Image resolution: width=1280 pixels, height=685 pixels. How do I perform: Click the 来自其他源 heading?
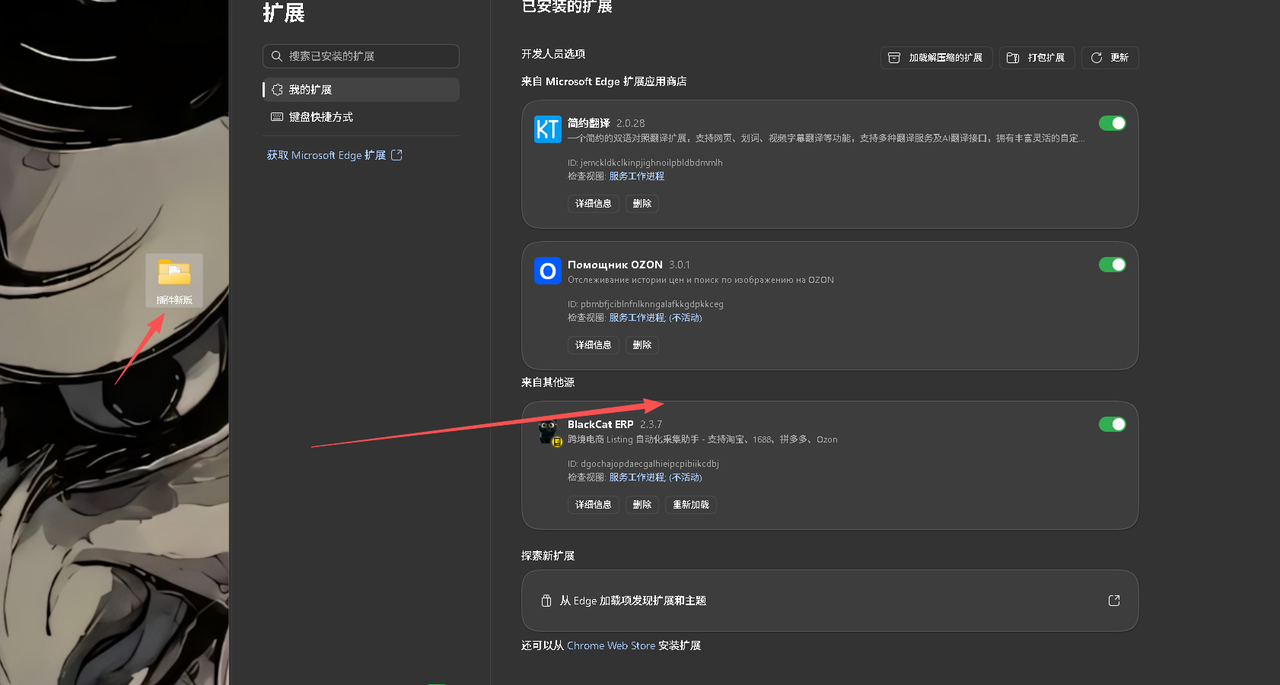click(548, 382)
